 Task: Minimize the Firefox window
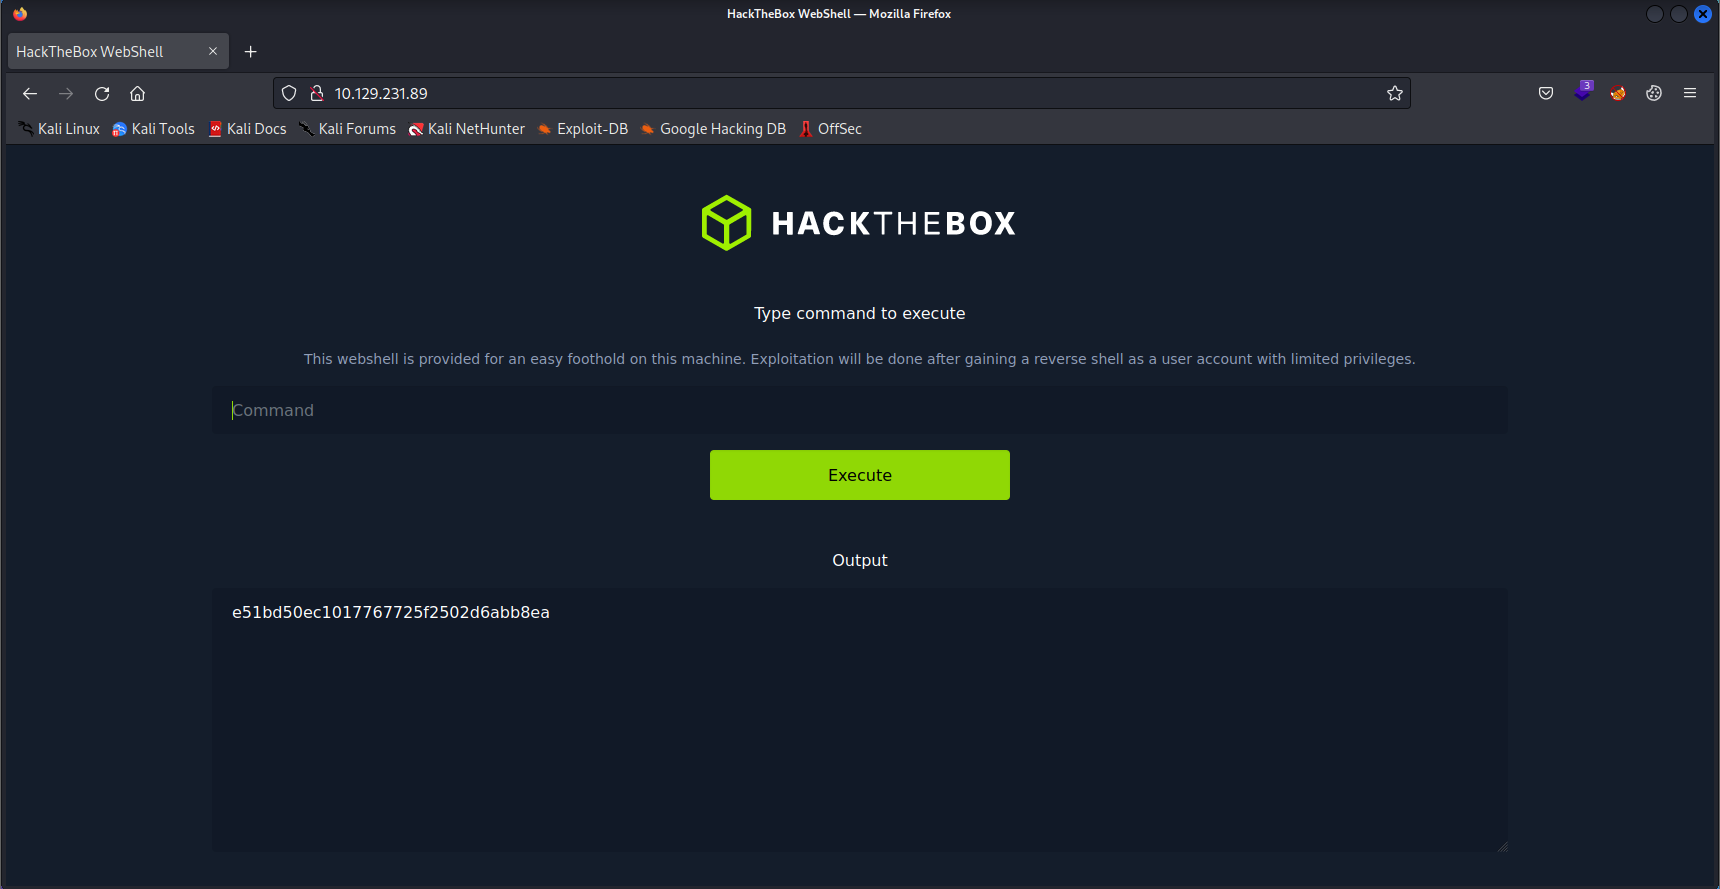click(1655, 14)
